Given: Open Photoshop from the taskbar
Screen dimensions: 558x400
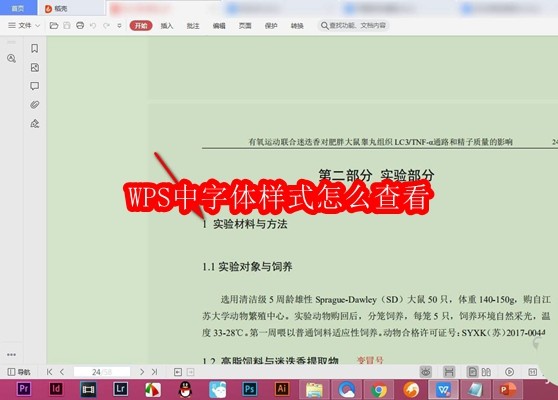Looking at the screenshot, I should [249, 389].
